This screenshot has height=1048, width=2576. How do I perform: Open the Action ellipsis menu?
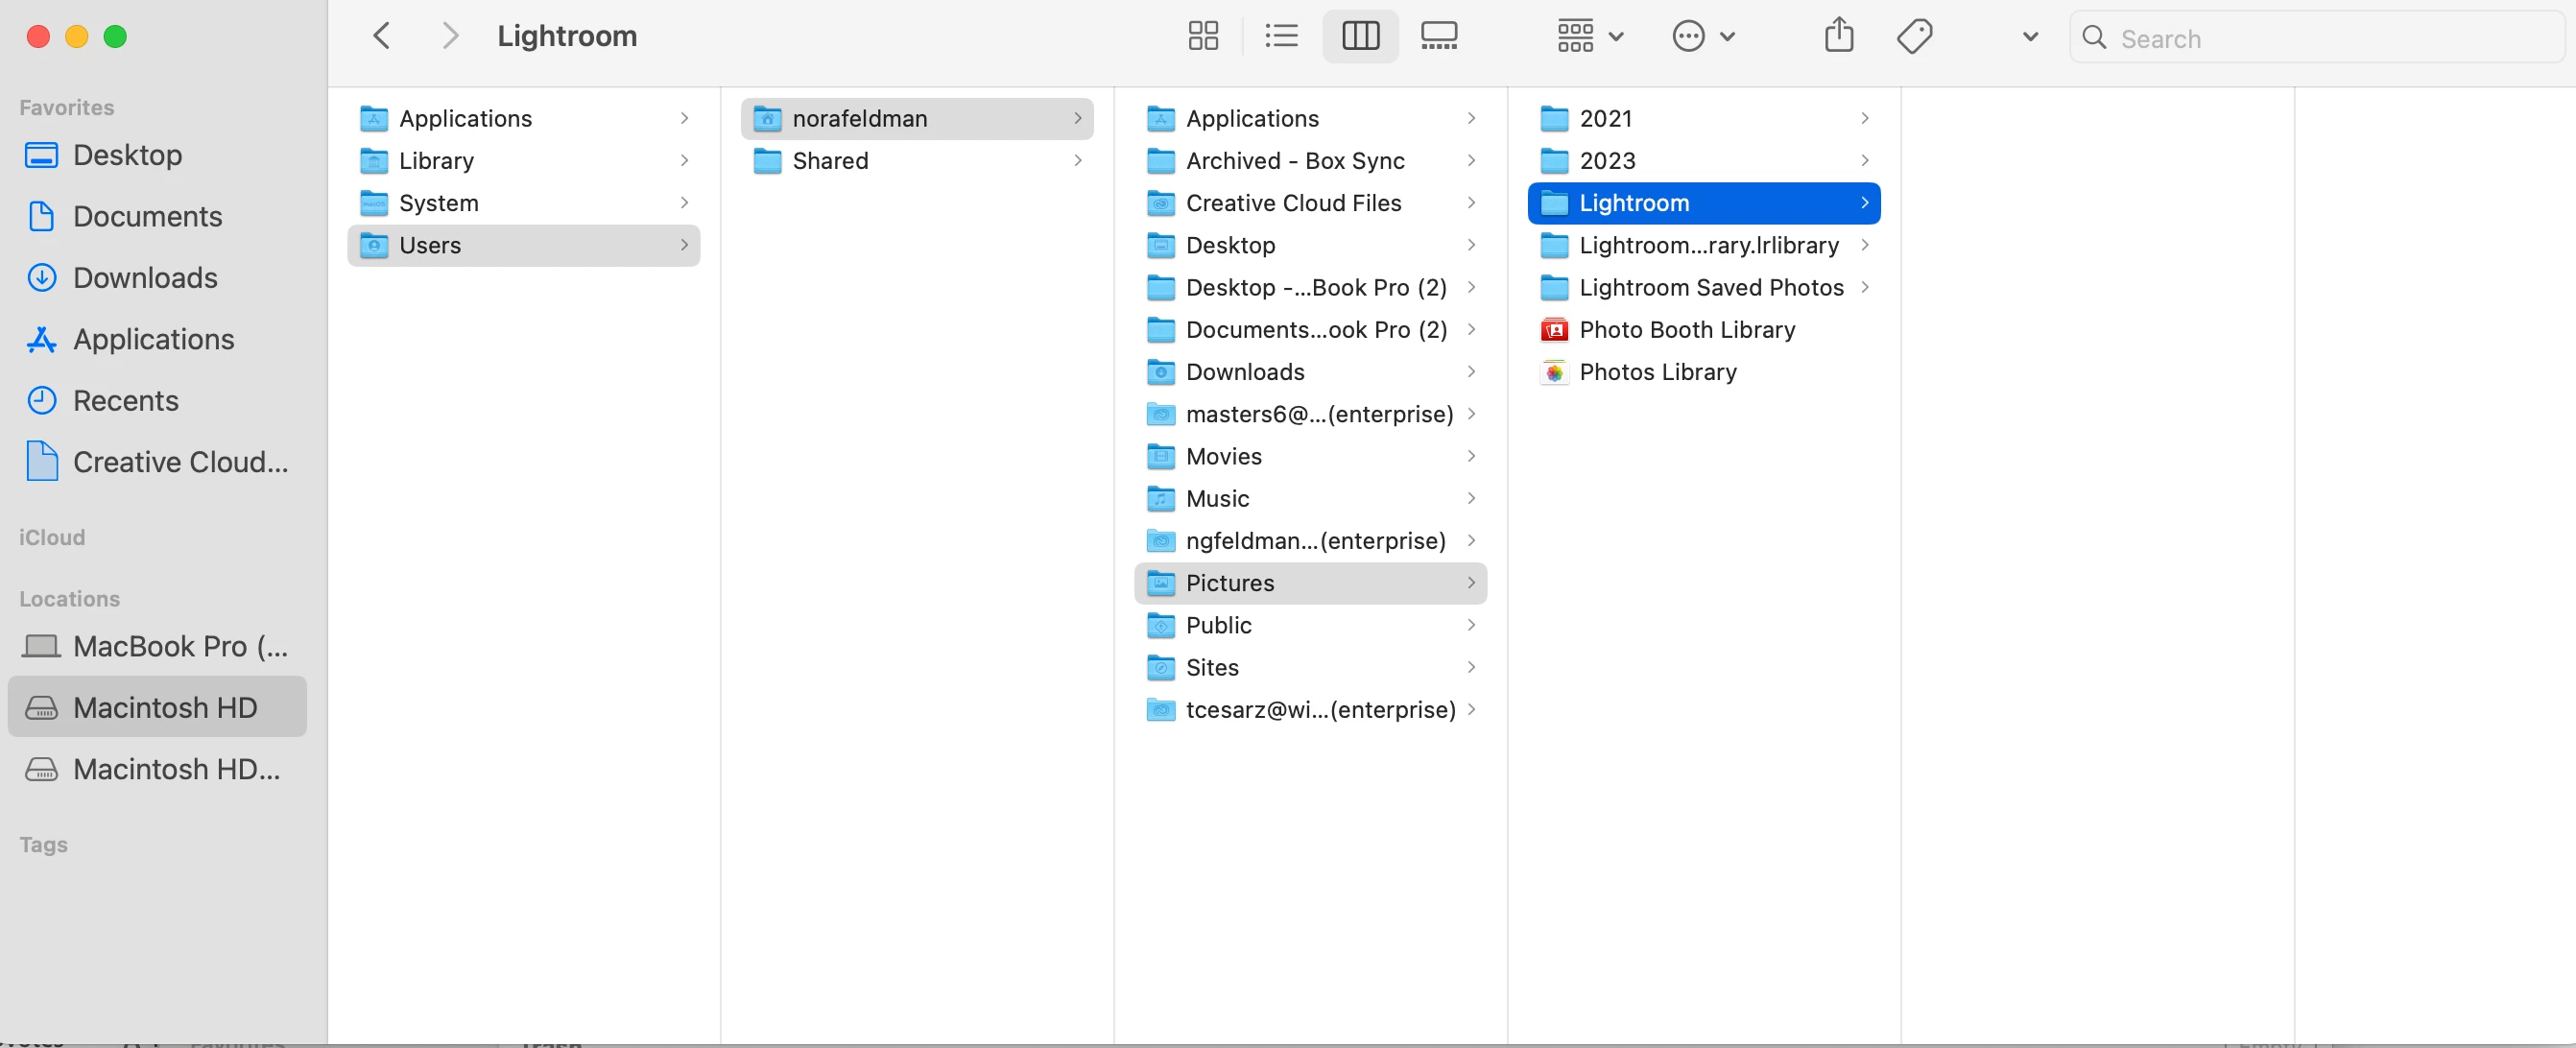pyautogui.click(x=1702, y=37)
